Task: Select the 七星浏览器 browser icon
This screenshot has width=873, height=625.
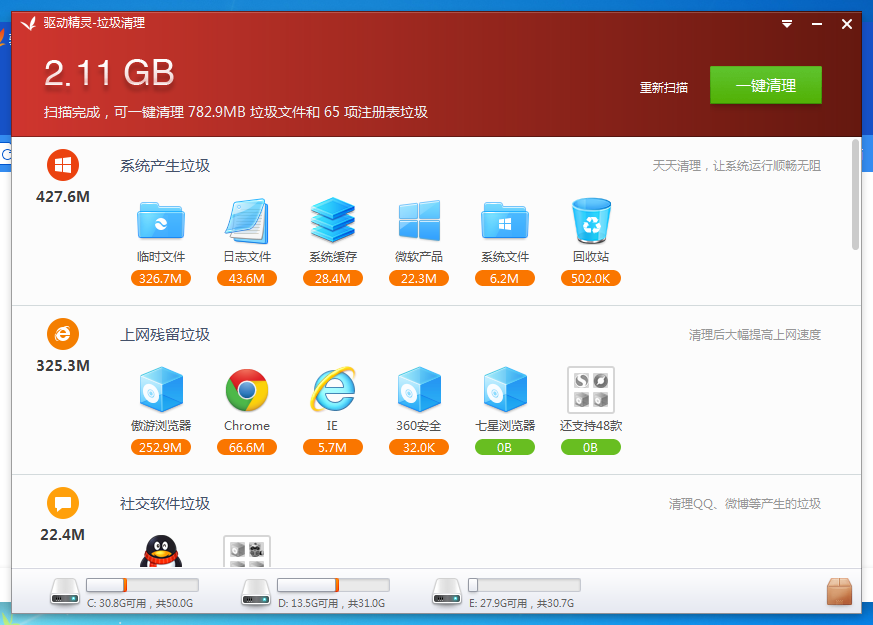Action: point(504,390)
